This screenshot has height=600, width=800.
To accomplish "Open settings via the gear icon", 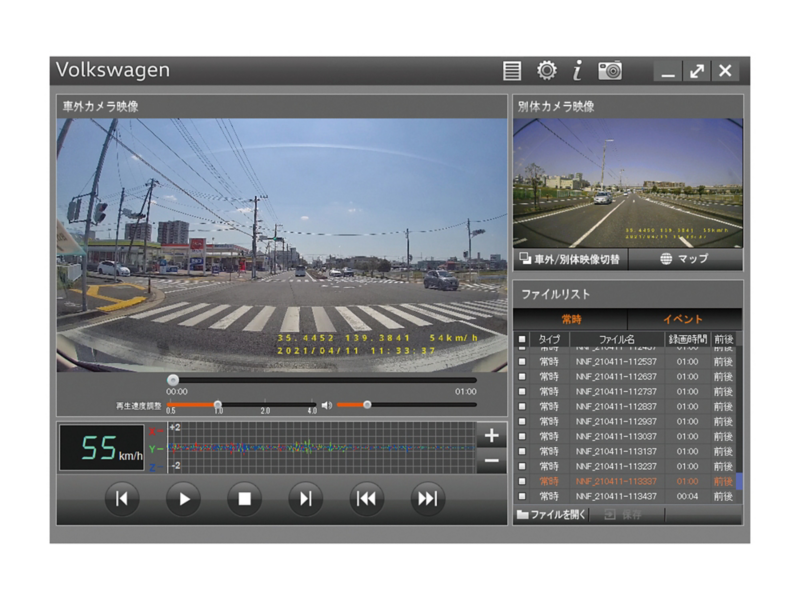I will tap(546, 70).
